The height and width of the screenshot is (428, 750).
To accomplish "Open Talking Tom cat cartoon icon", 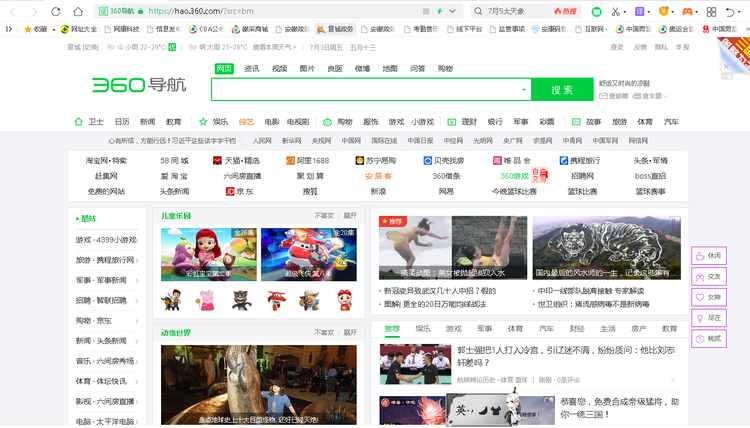I will click(x=242, y=300).
